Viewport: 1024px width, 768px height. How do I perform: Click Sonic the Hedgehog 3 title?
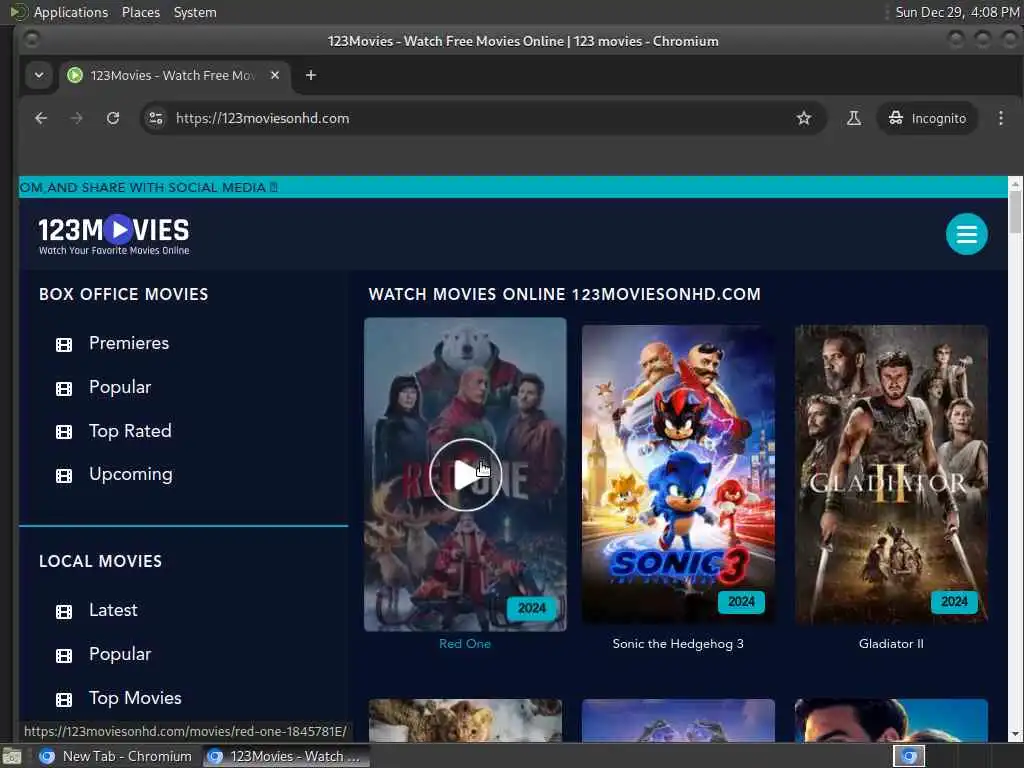678,644
